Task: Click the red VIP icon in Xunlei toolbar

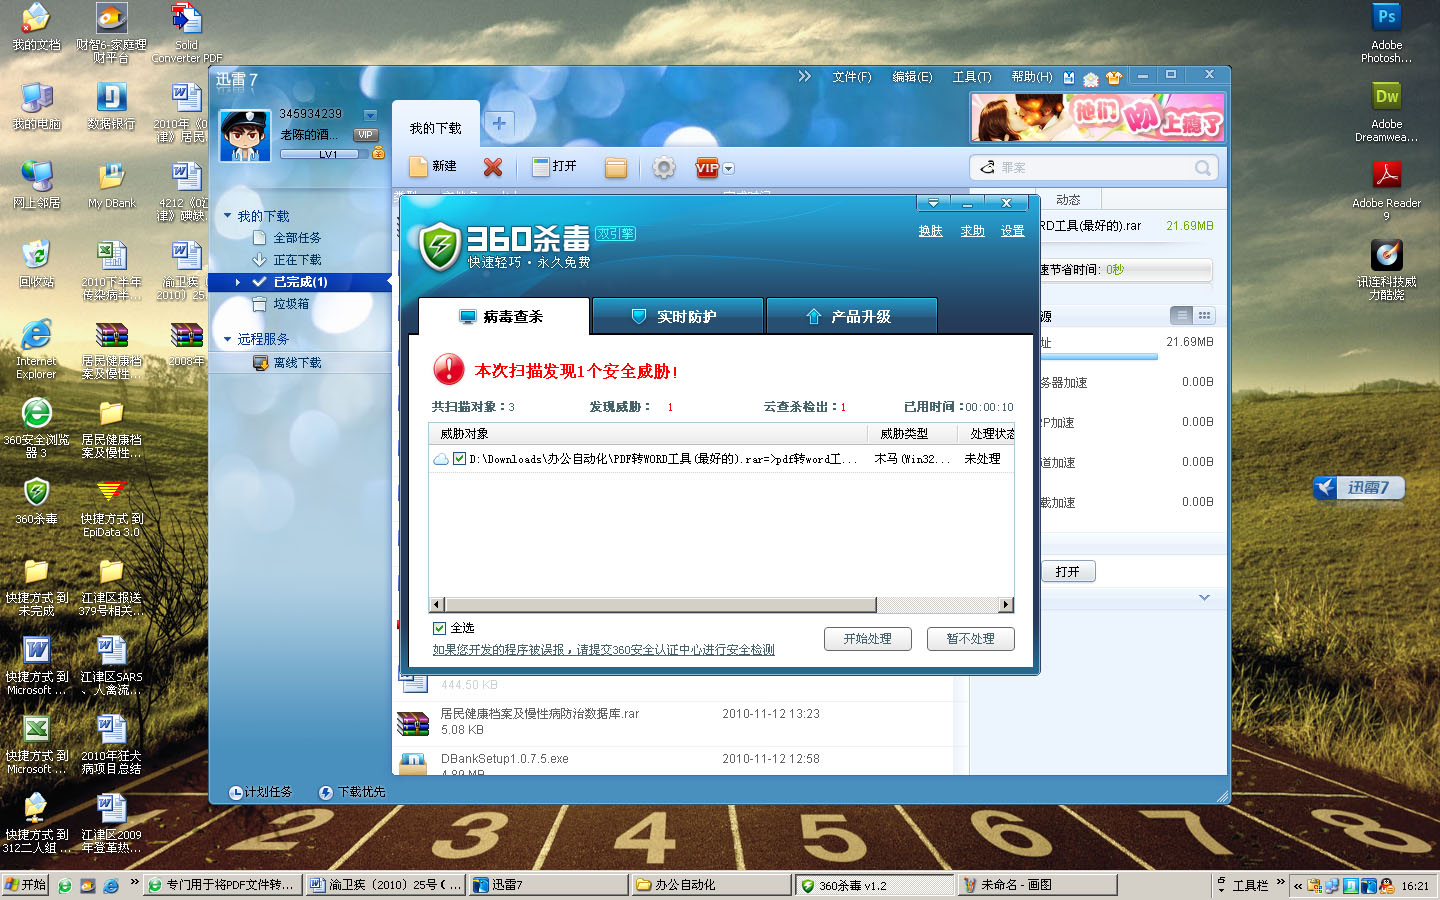Action: tap(707, 168)
